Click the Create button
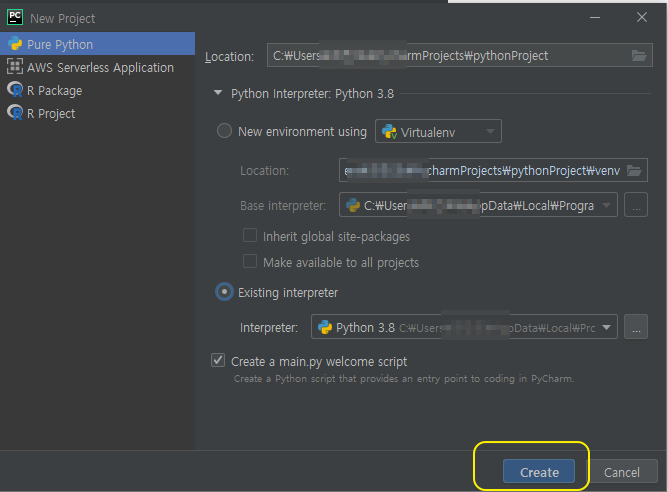 (x=538, y=472)
